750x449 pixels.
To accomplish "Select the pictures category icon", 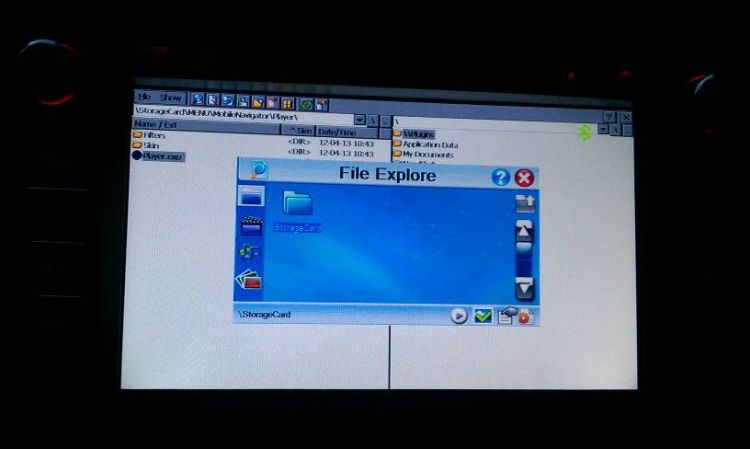I will click(x=249, y=279).
